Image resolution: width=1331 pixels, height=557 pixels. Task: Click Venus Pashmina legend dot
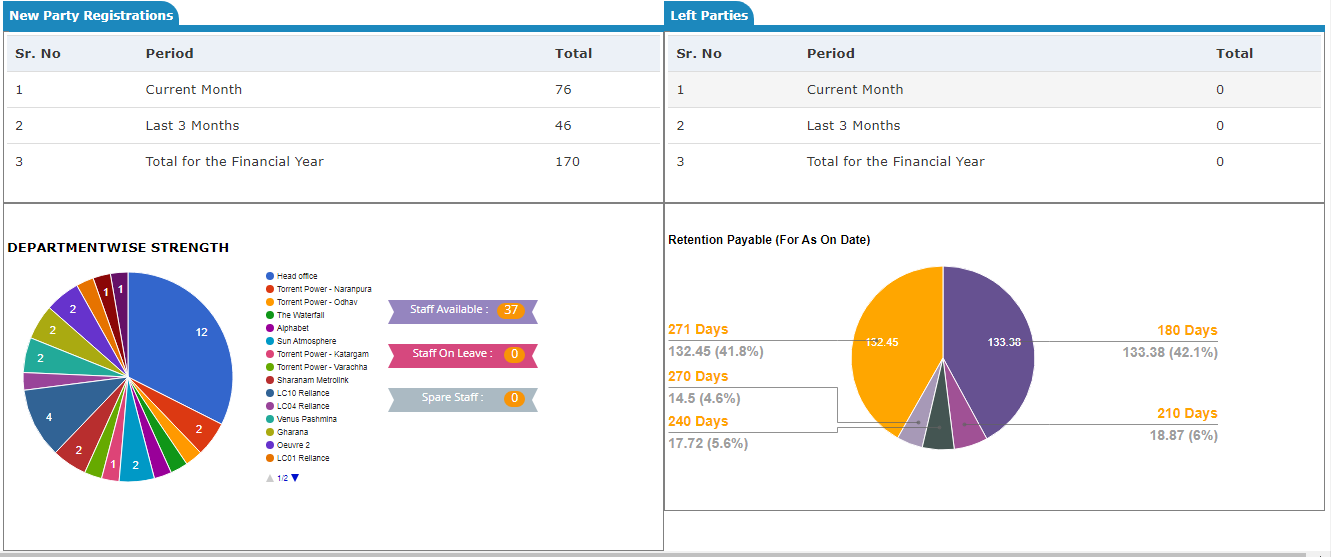click(x=270, y=419)
